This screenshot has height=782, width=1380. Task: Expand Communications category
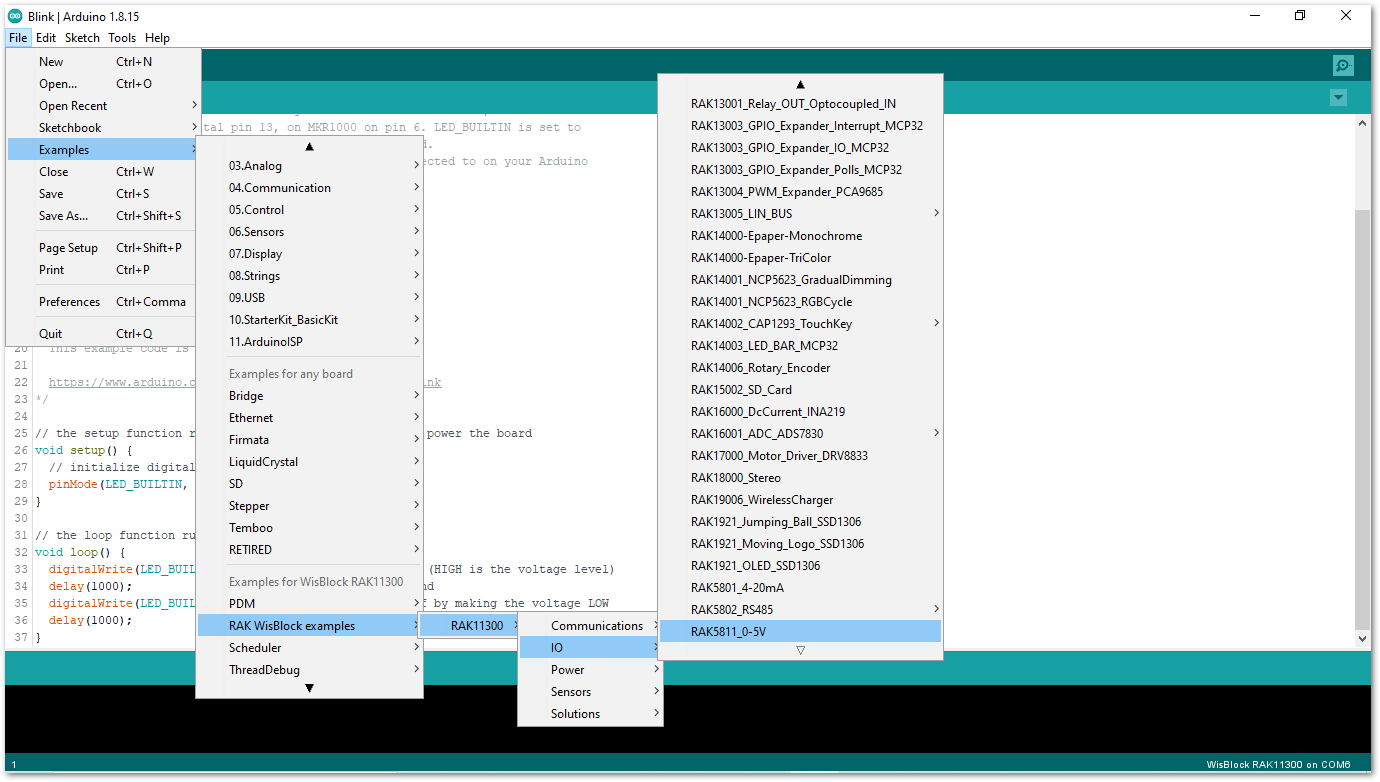click(x=591, y=626)
